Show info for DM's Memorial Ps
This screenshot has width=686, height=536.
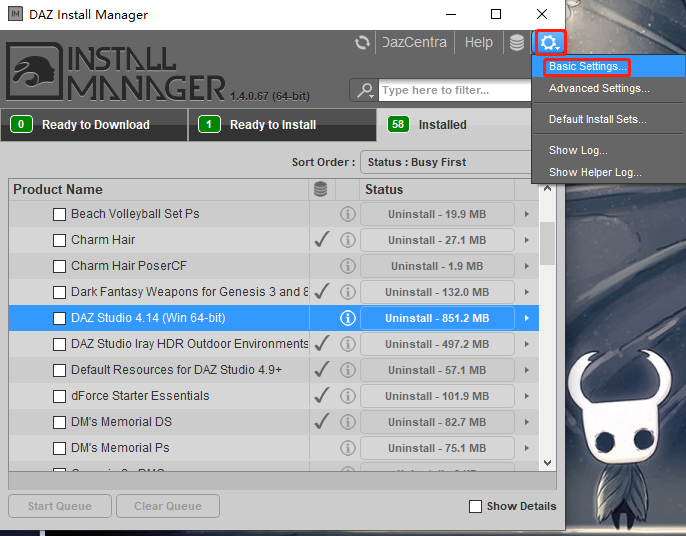[x=348, y=448]
